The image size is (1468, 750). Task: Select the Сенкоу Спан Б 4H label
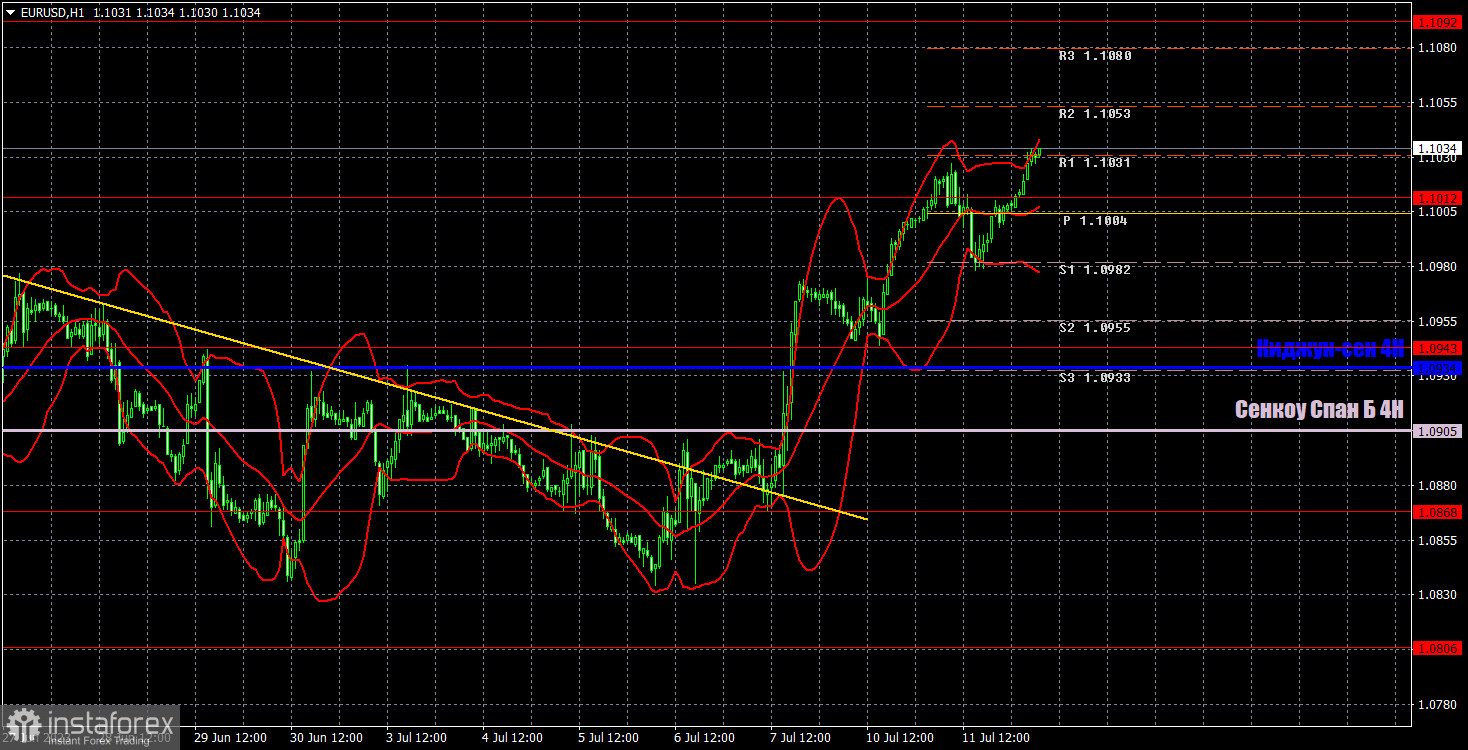pos(1319,409)
